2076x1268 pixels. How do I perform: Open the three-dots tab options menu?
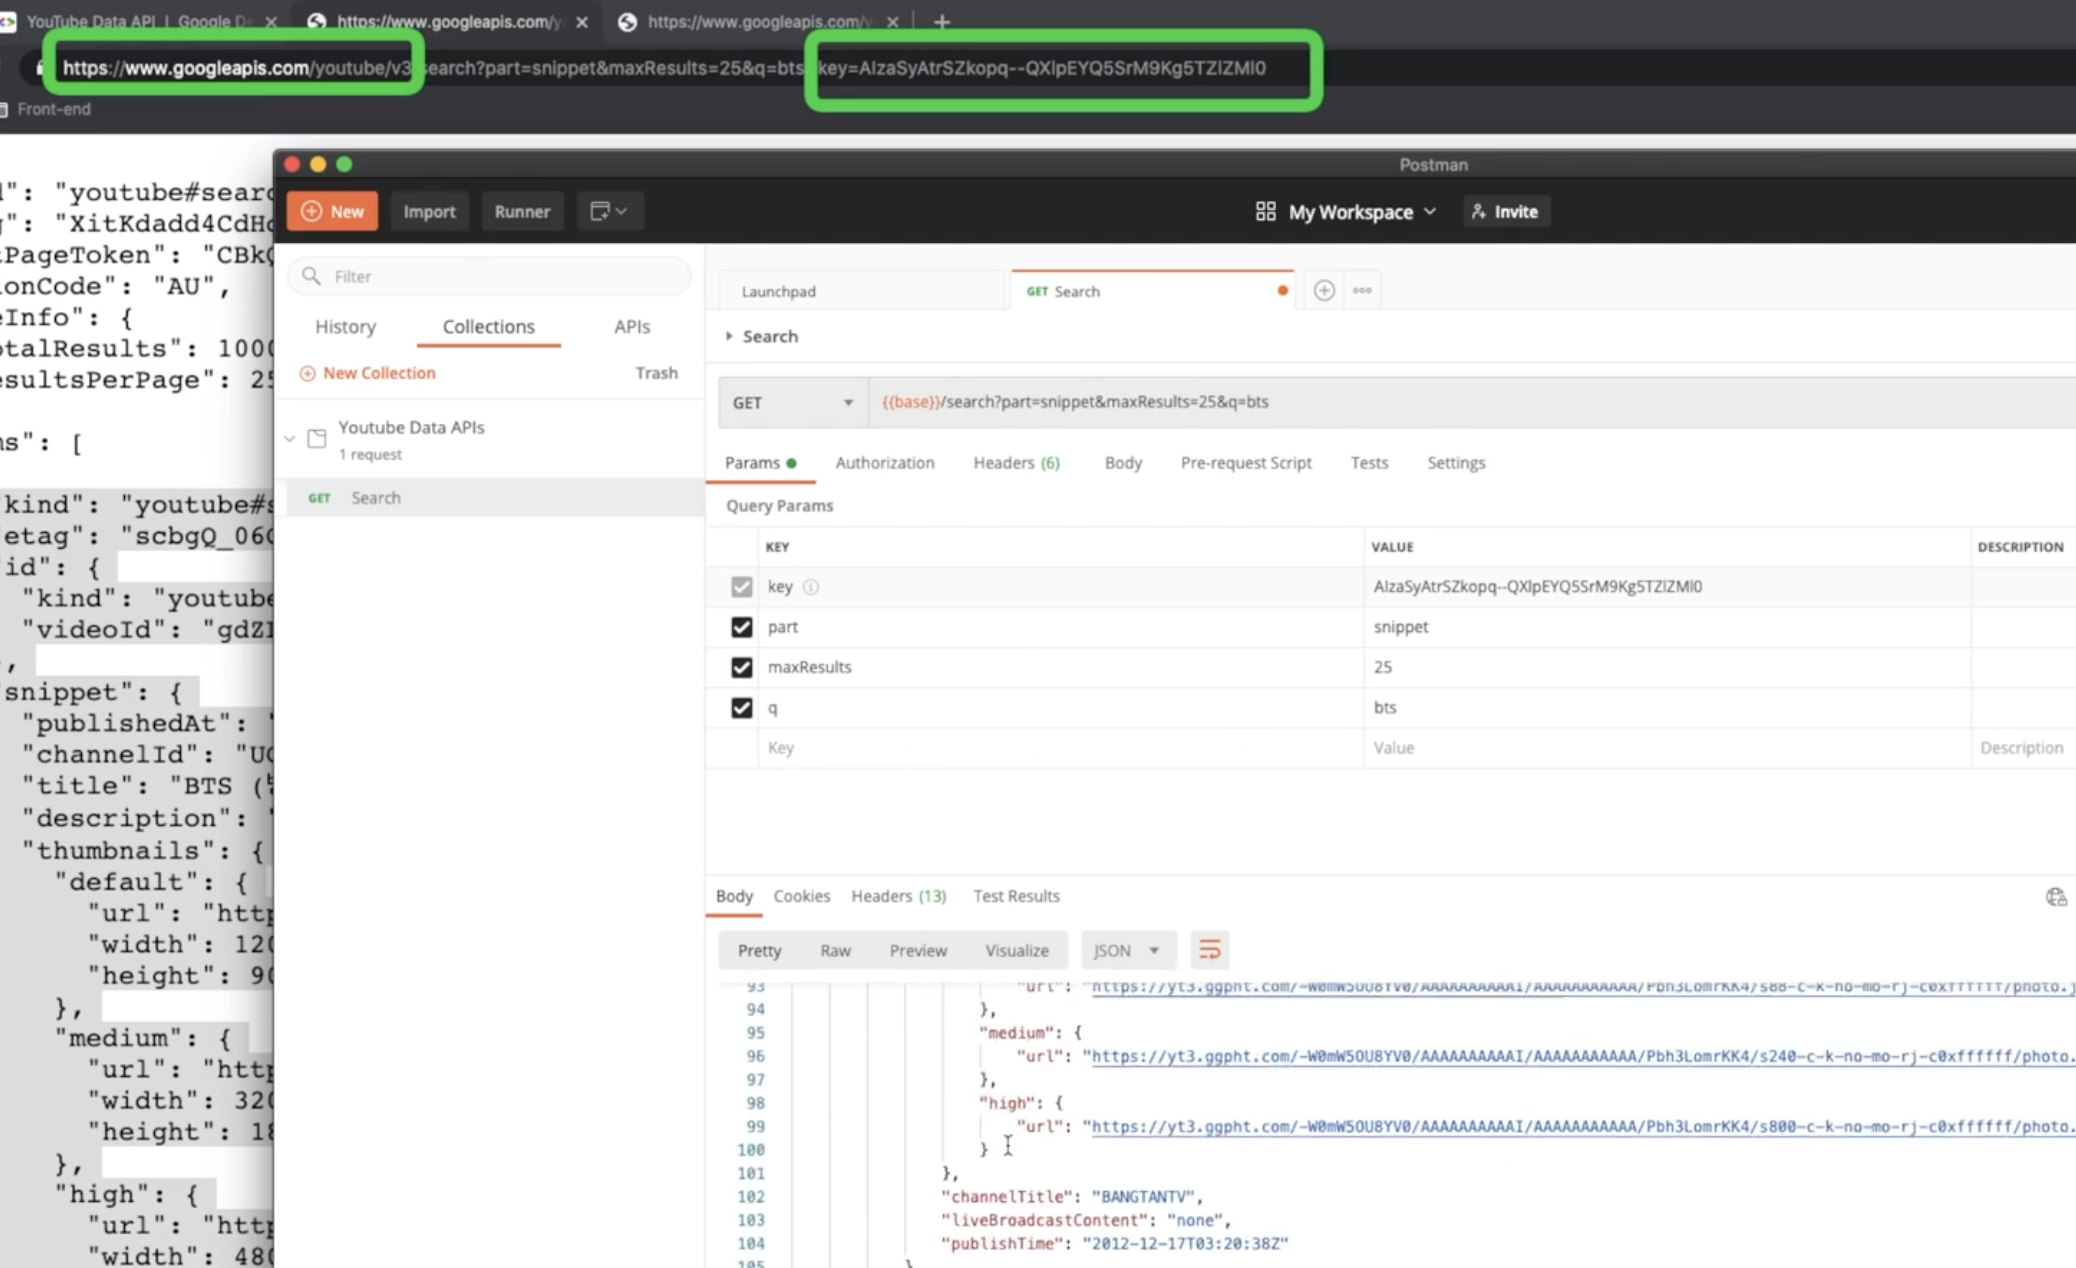click(x=1362, y=290)
